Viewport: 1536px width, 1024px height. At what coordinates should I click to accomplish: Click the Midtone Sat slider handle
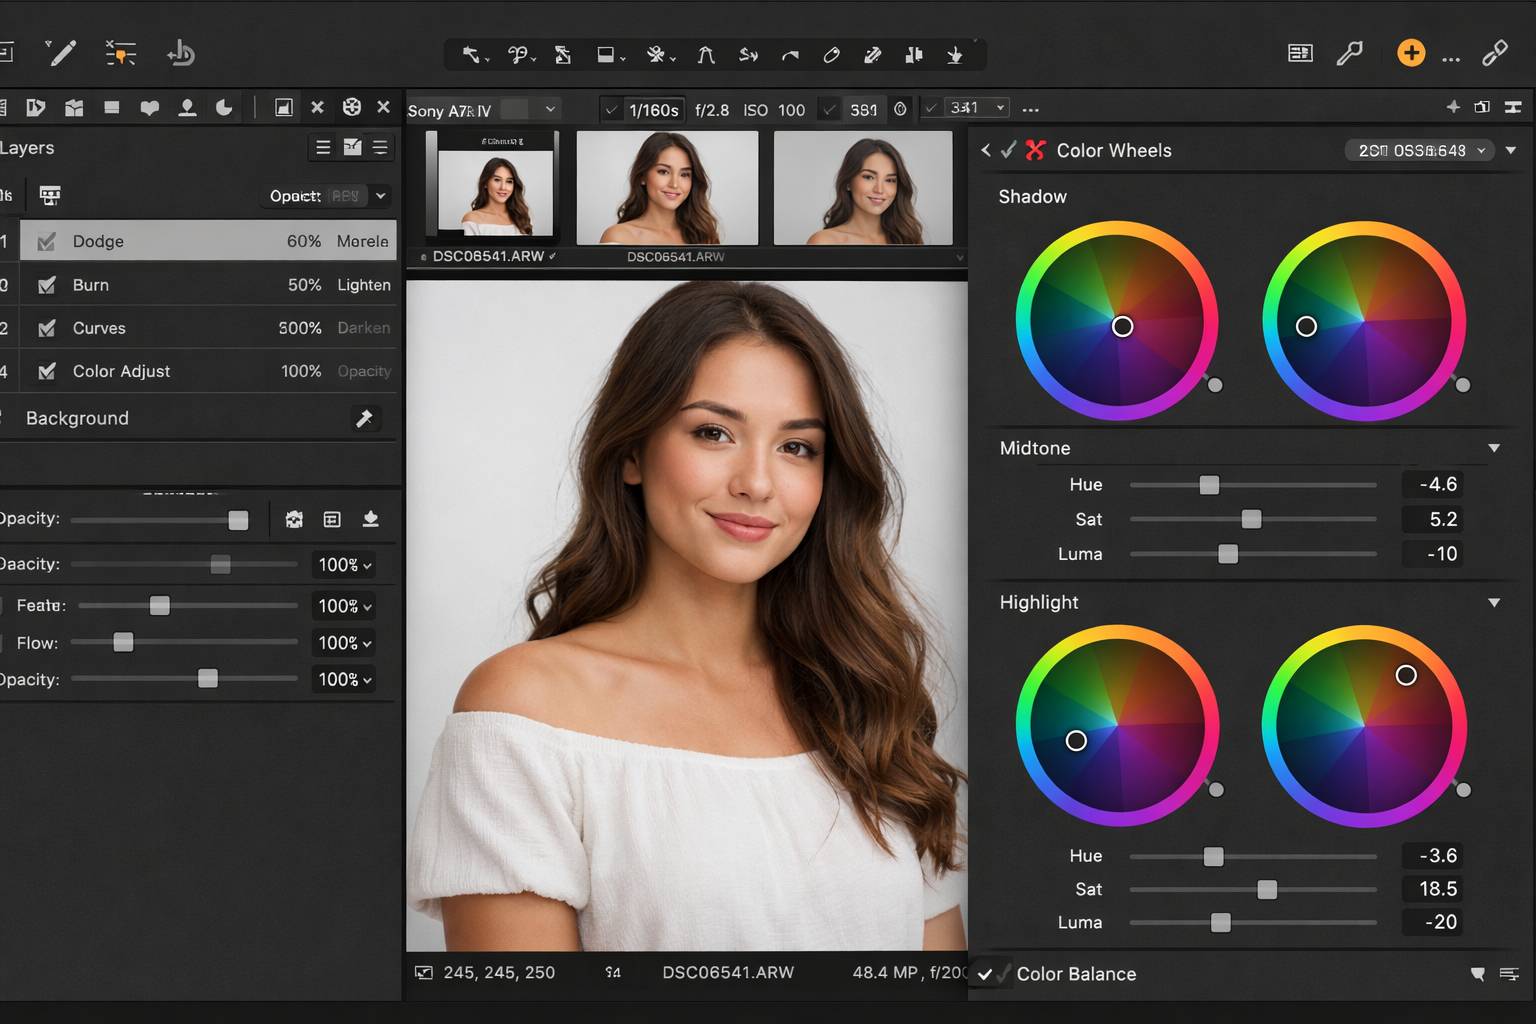1251,519
